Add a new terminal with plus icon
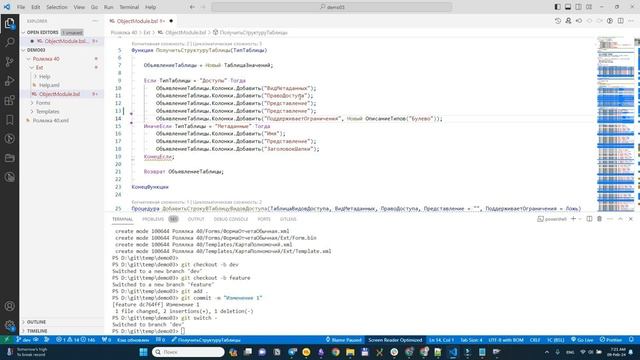 pyautogui.click(x=573, y=219)
